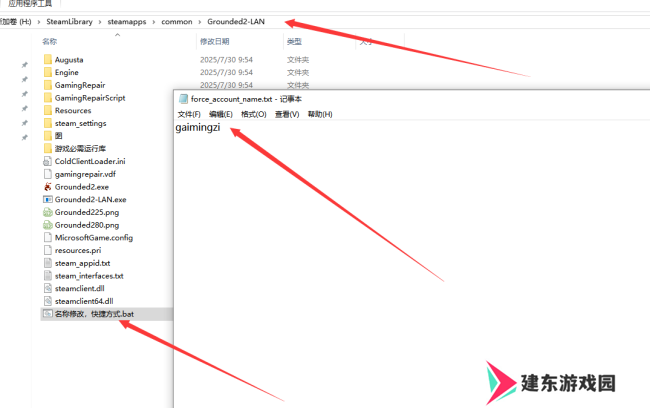The image size is (650, 408).
Task: Open the 编辑(E) menu in Notepad
Action: pyautogui.click(x=221, y=114)
